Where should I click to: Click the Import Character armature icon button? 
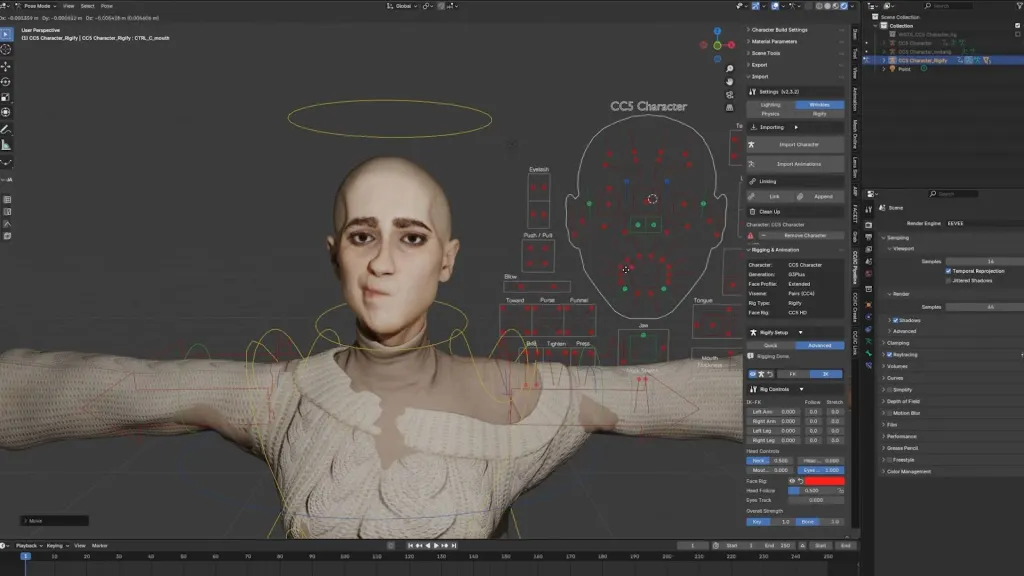752,145
